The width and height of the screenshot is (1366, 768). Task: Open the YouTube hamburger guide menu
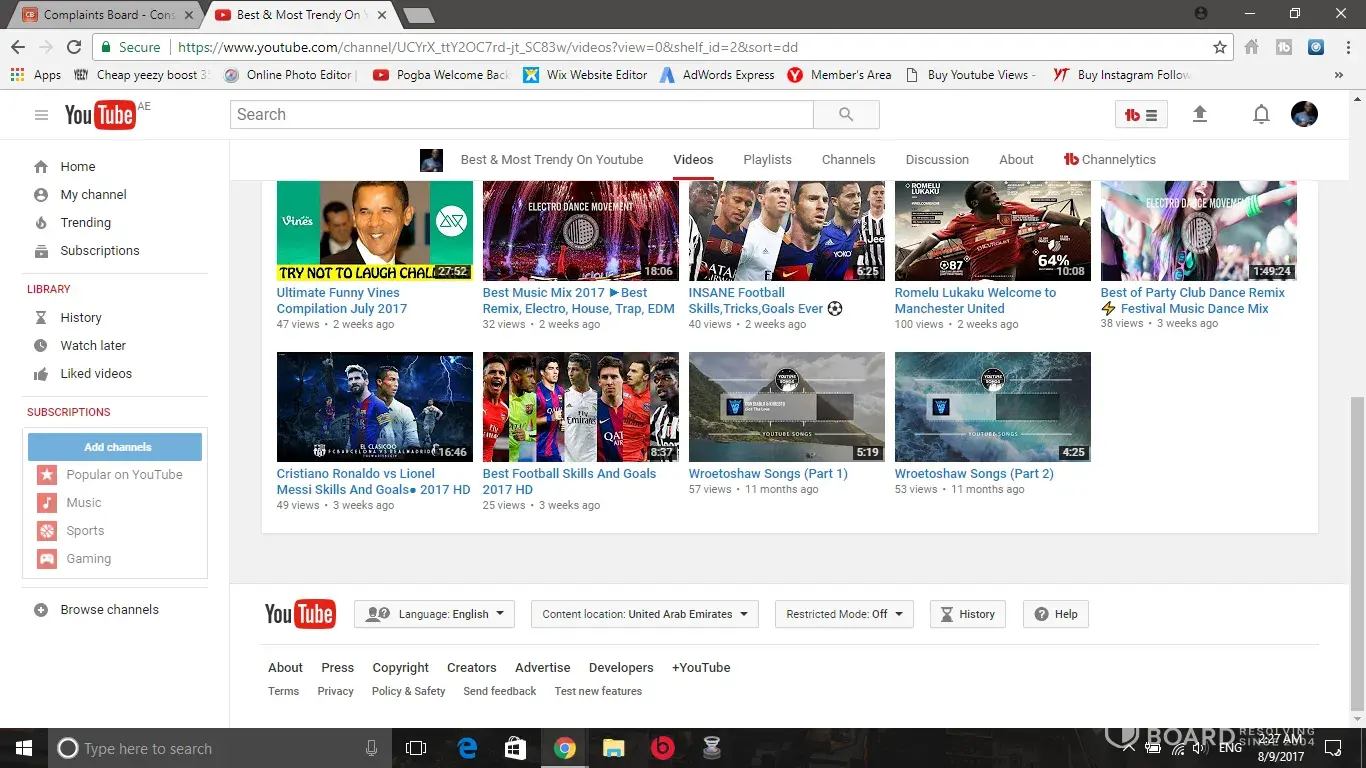[41, 115]
